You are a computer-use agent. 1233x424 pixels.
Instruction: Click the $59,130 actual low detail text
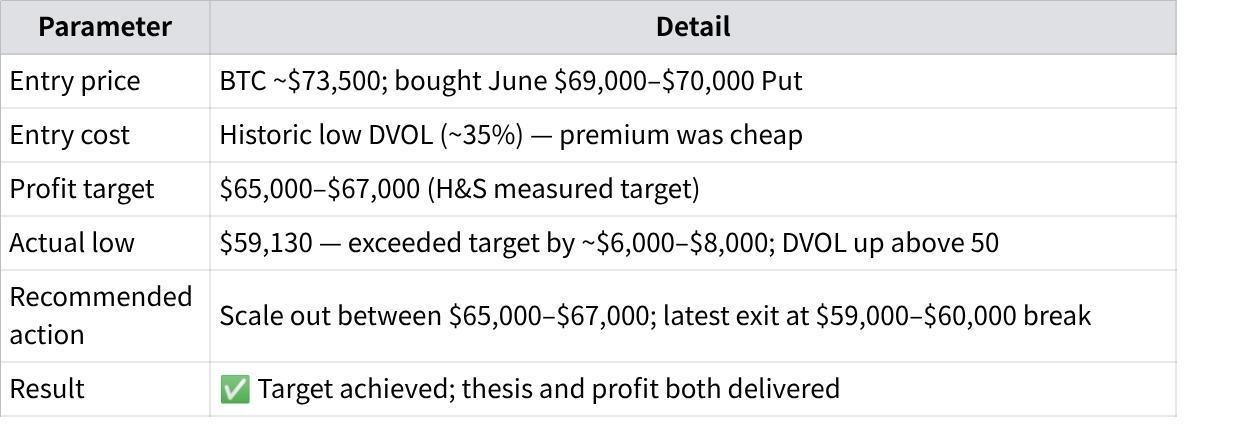point(608,243)
